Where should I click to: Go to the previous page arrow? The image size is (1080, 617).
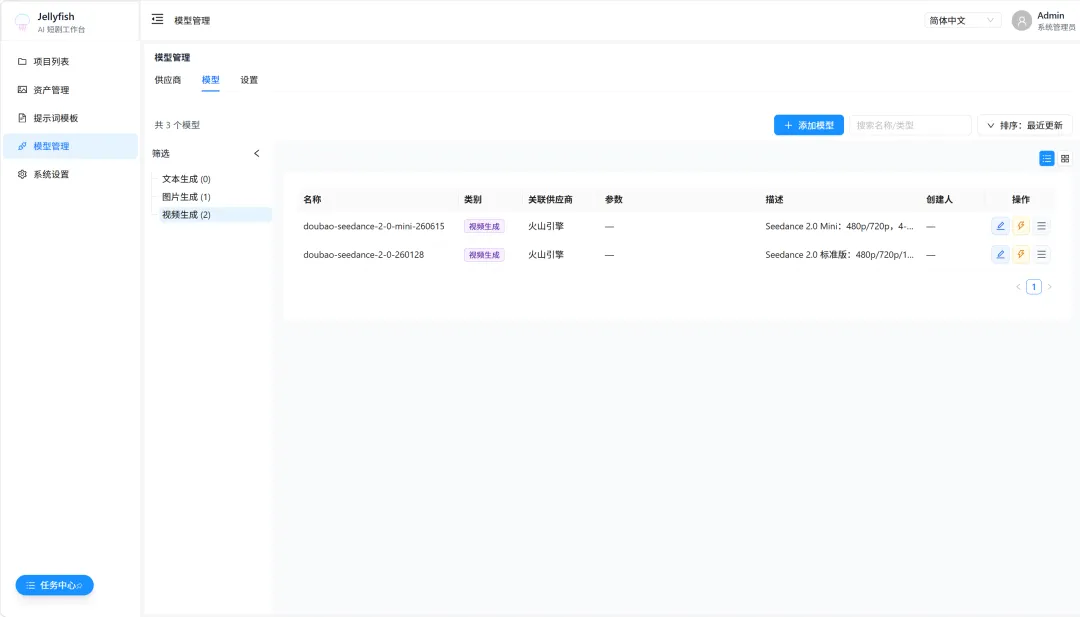(1018, 286)
